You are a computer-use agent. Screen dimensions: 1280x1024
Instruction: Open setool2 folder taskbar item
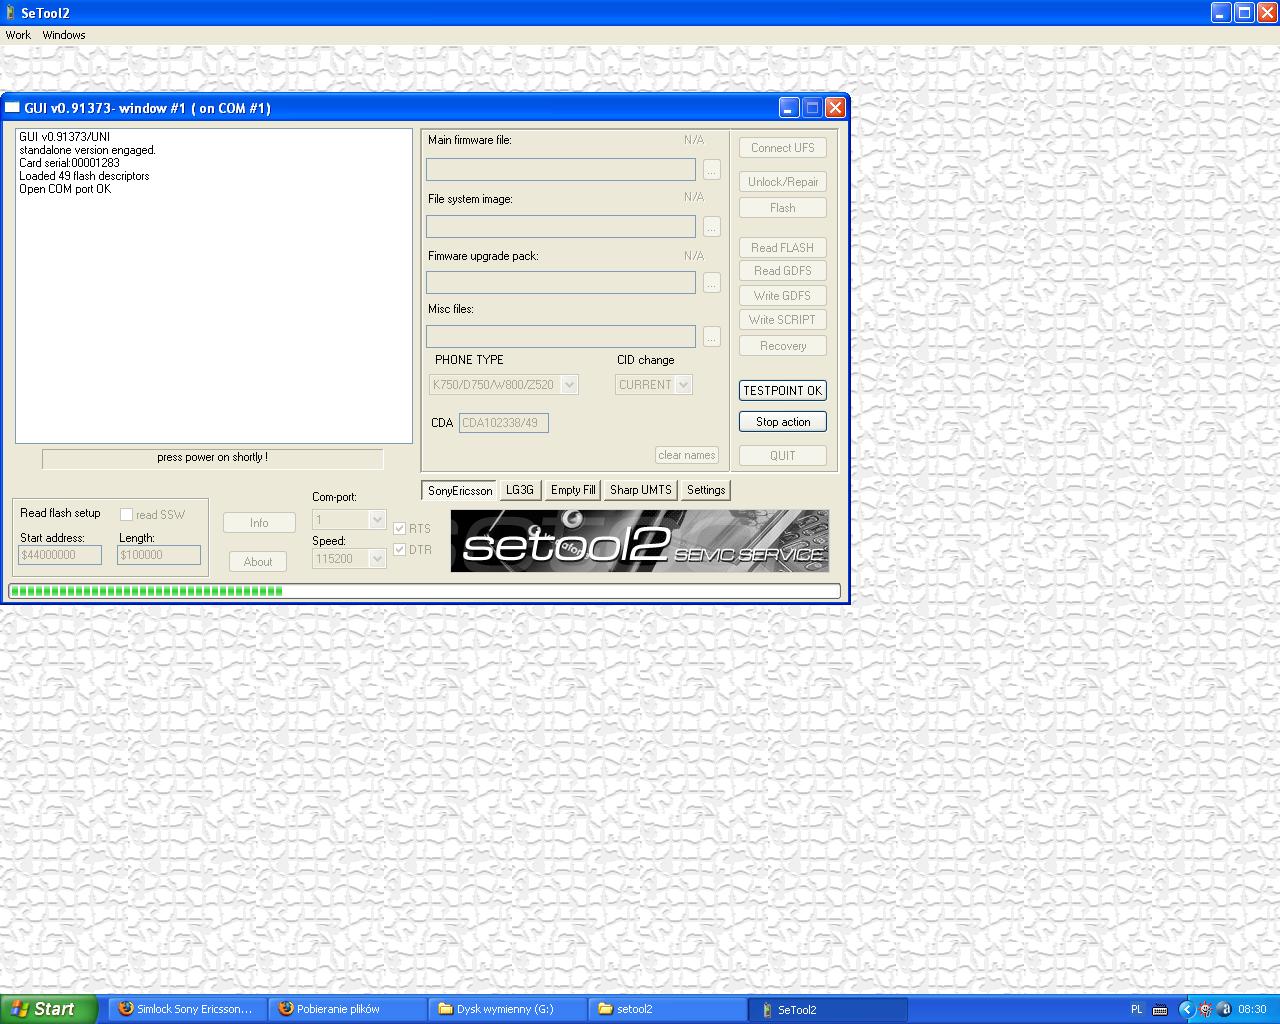tap(667, 1009)
